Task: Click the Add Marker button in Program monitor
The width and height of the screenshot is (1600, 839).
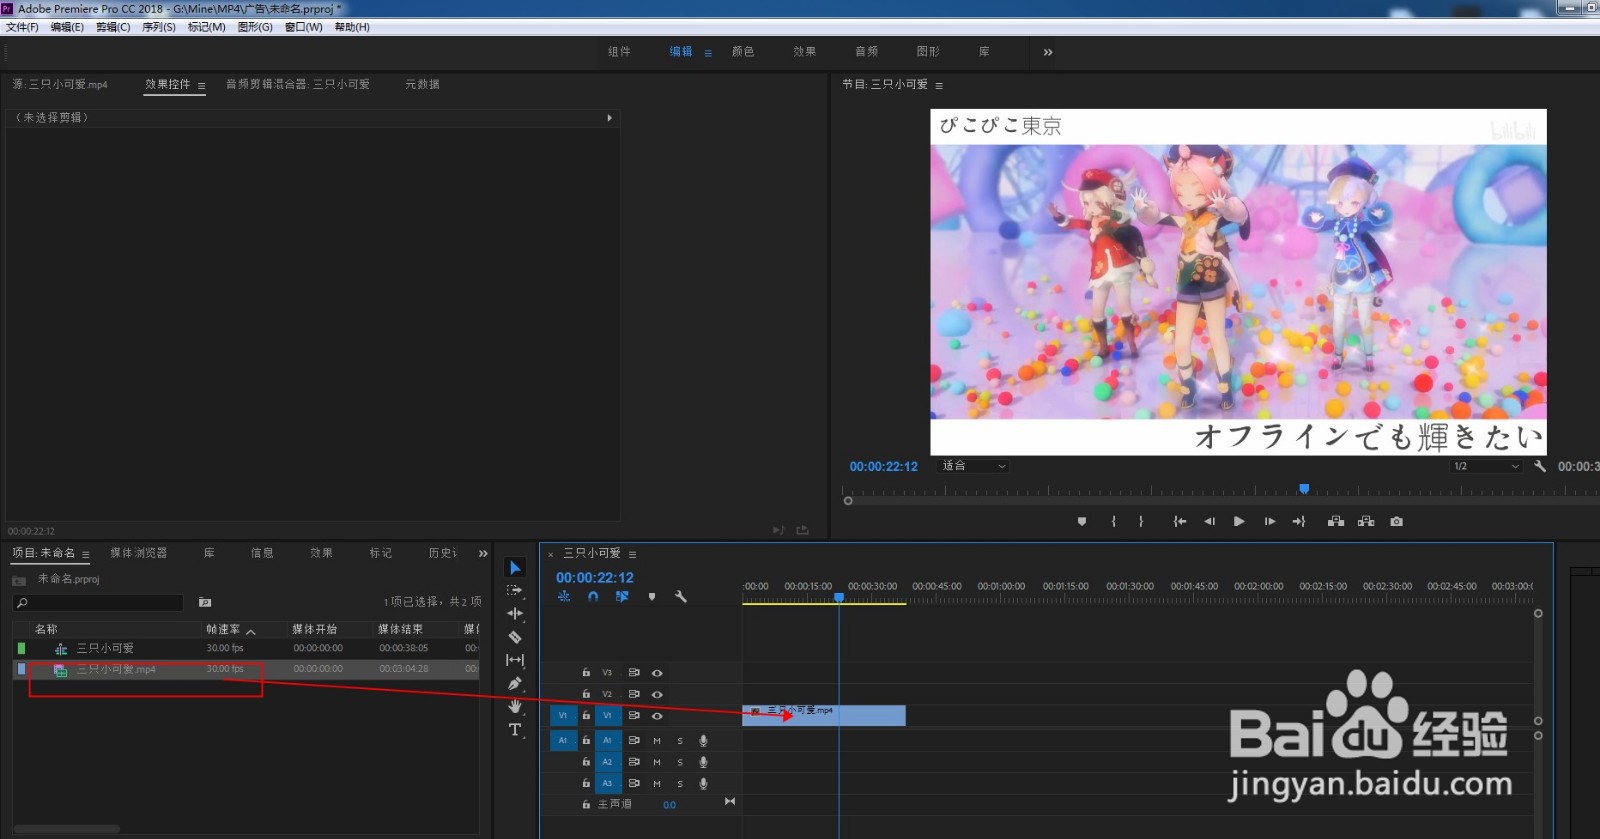Action: tap(1082, 521)
